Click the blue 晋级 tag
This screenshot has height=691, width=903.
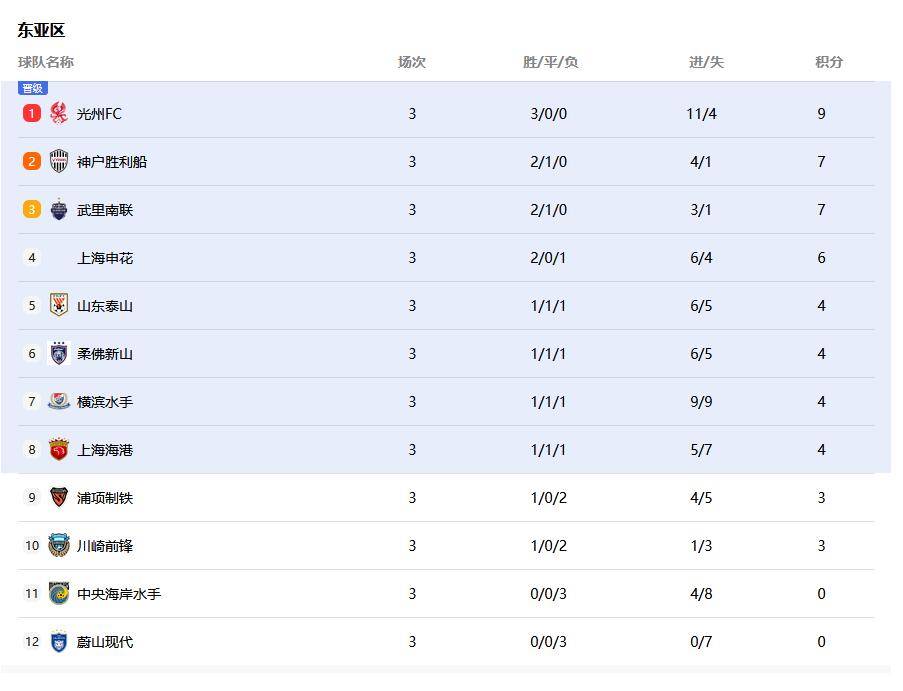click(33, 88)
